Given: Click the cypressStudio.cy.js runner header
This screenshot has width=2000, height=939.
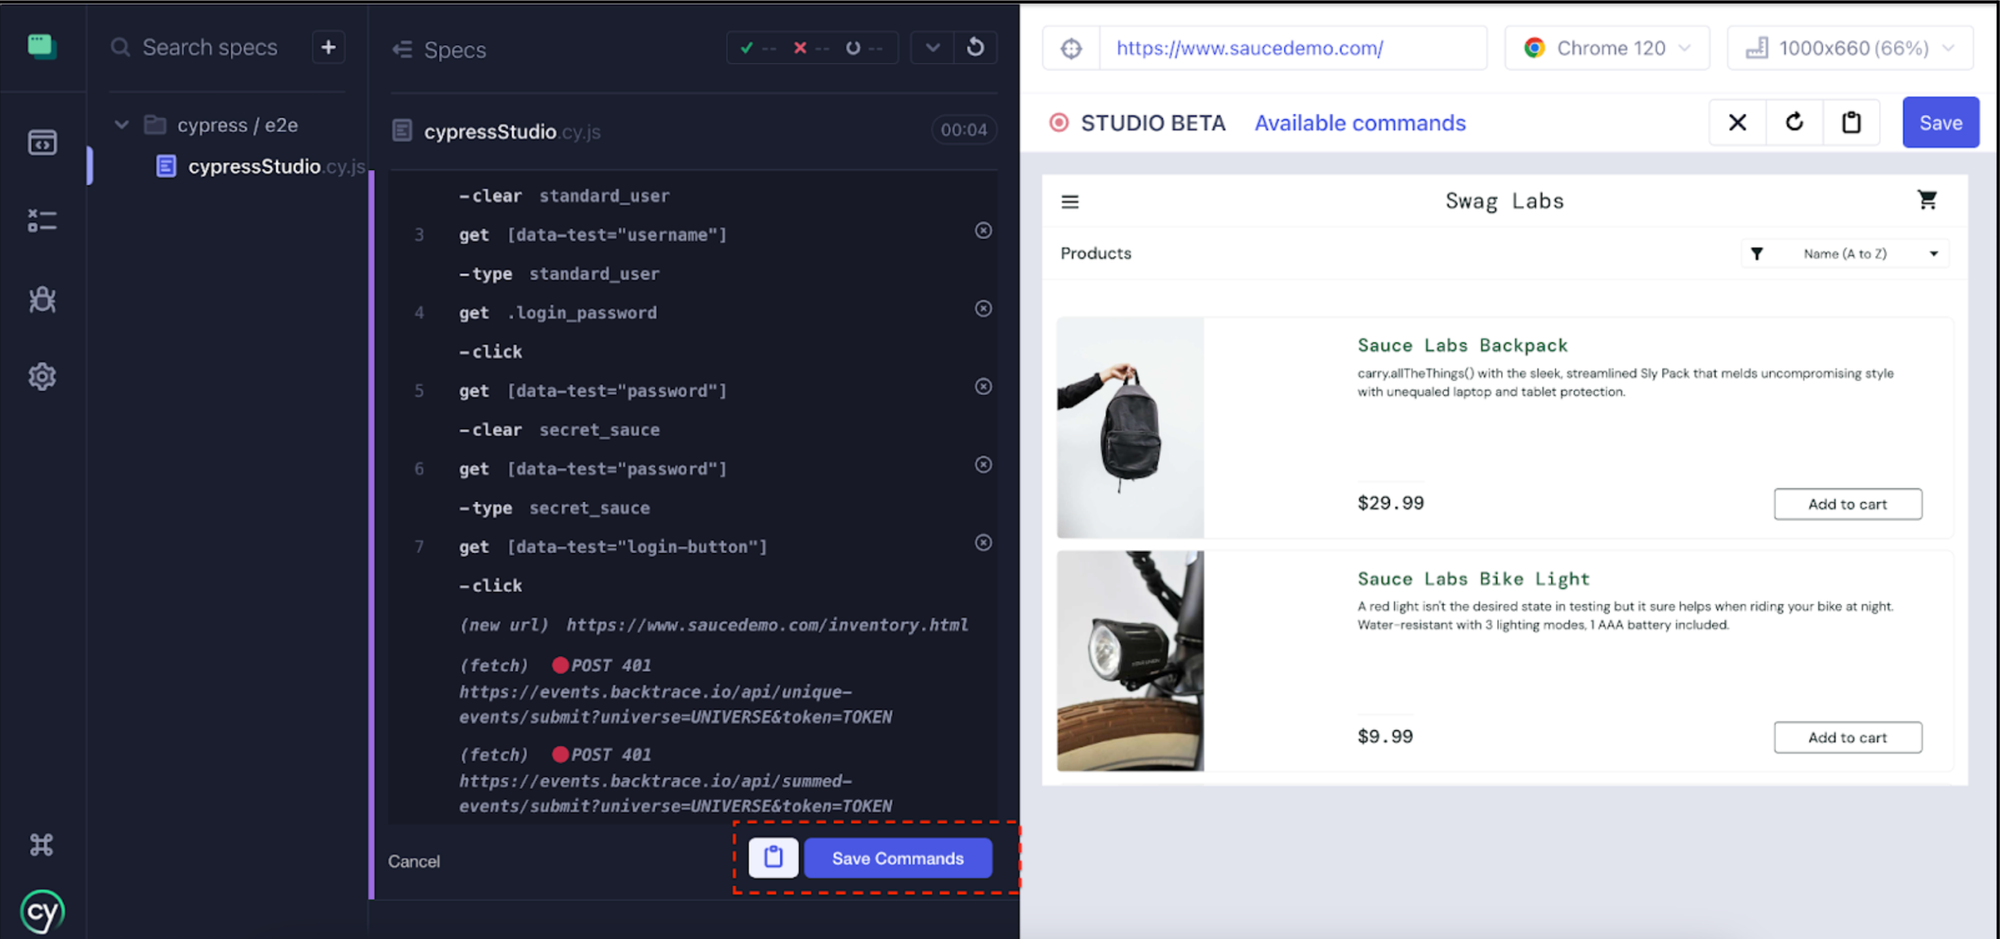Looking at the screenshot, I should point(512,131).
